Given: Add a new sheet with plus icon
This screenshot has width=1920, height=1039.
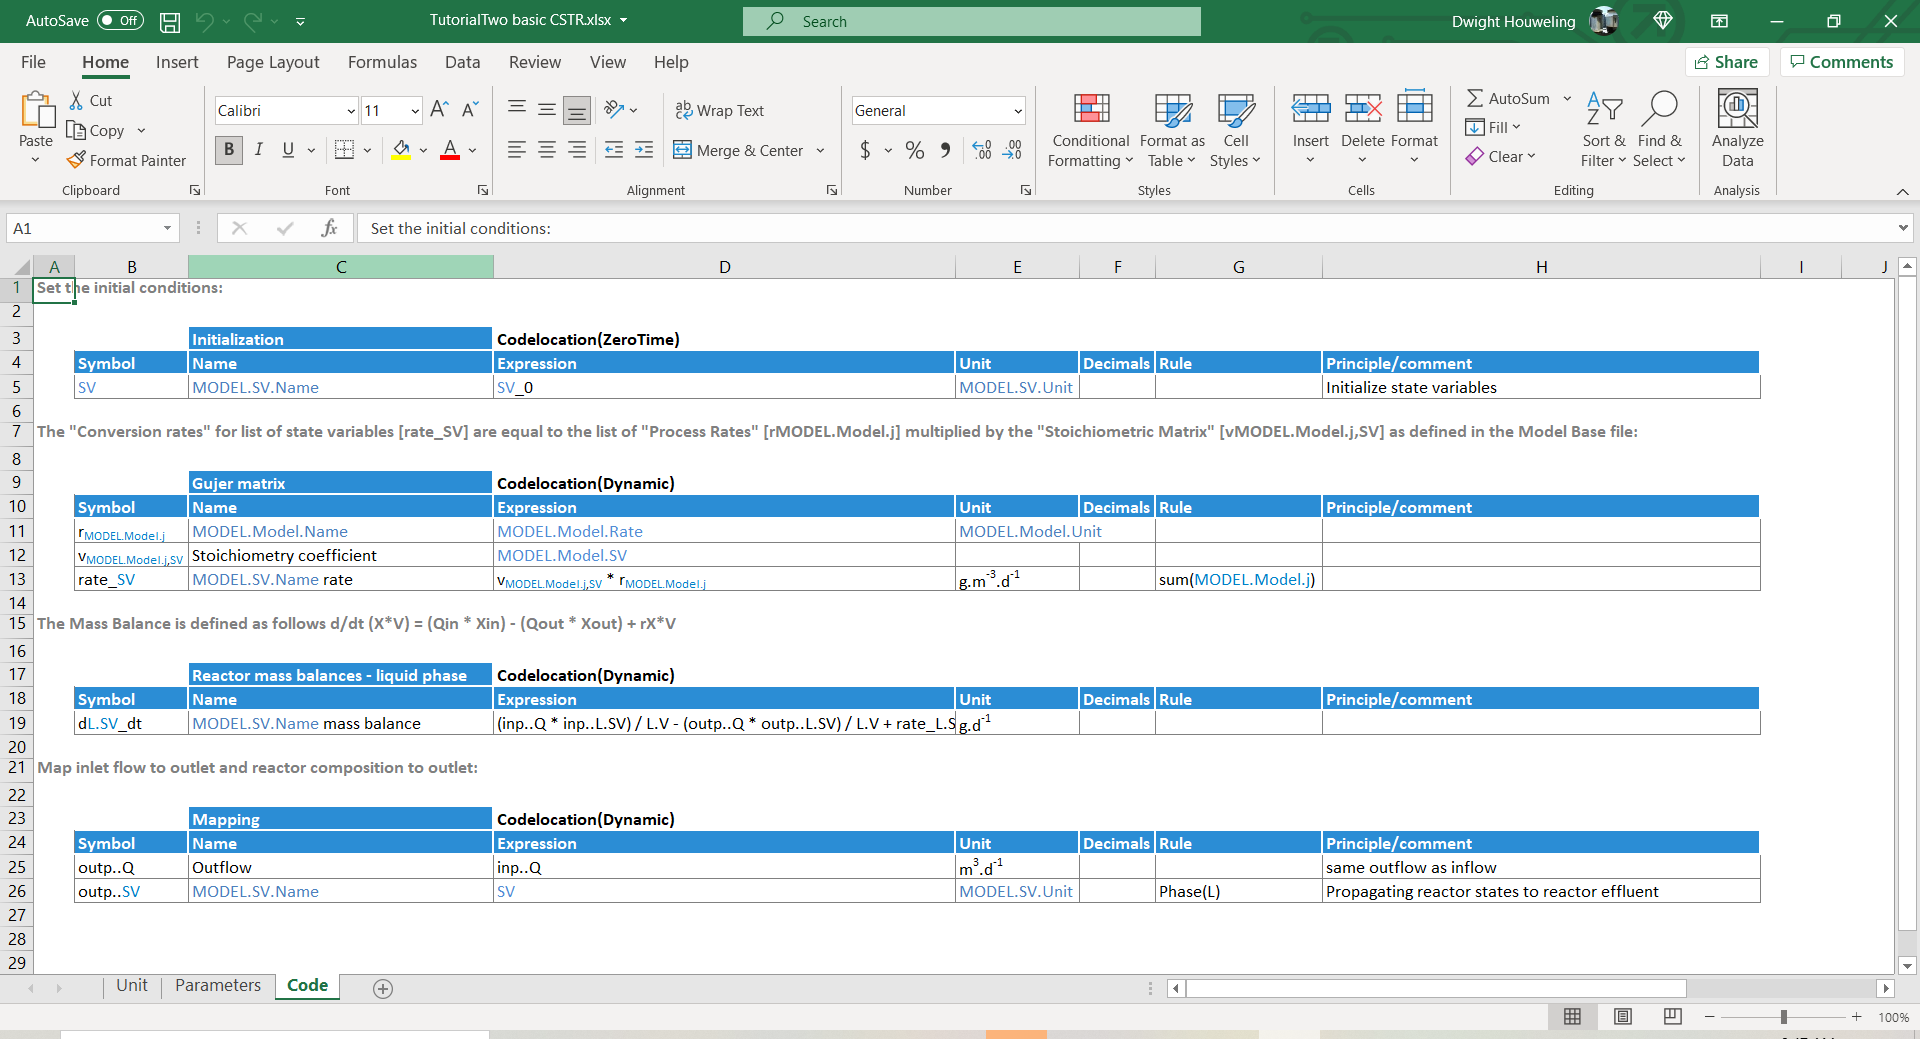Looking at the screenshot, I should pyautogui.click(x=382, y=988).
